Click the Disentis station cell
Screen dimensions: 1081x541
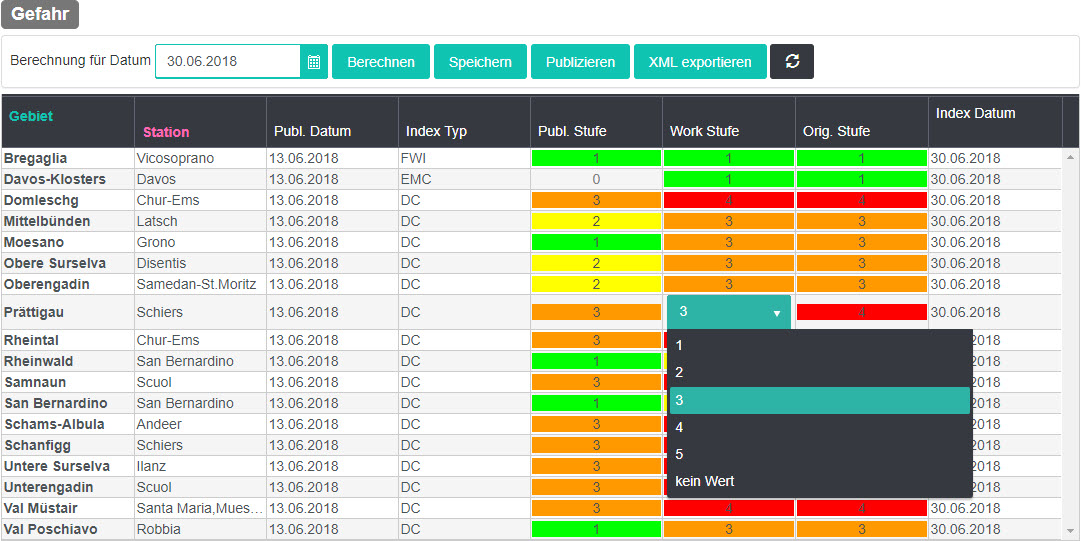point(201,263)
